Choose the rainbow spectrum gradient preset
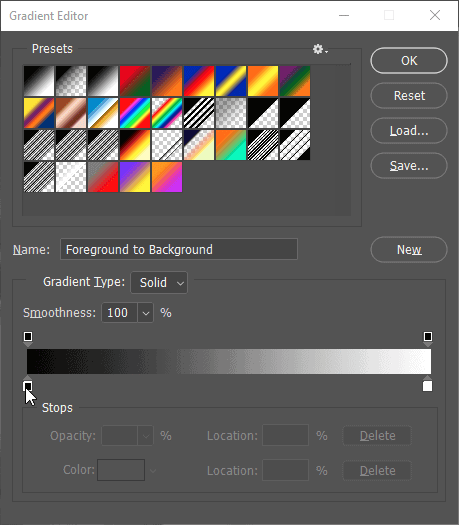459x525 pixels. [x=135, y=113]
